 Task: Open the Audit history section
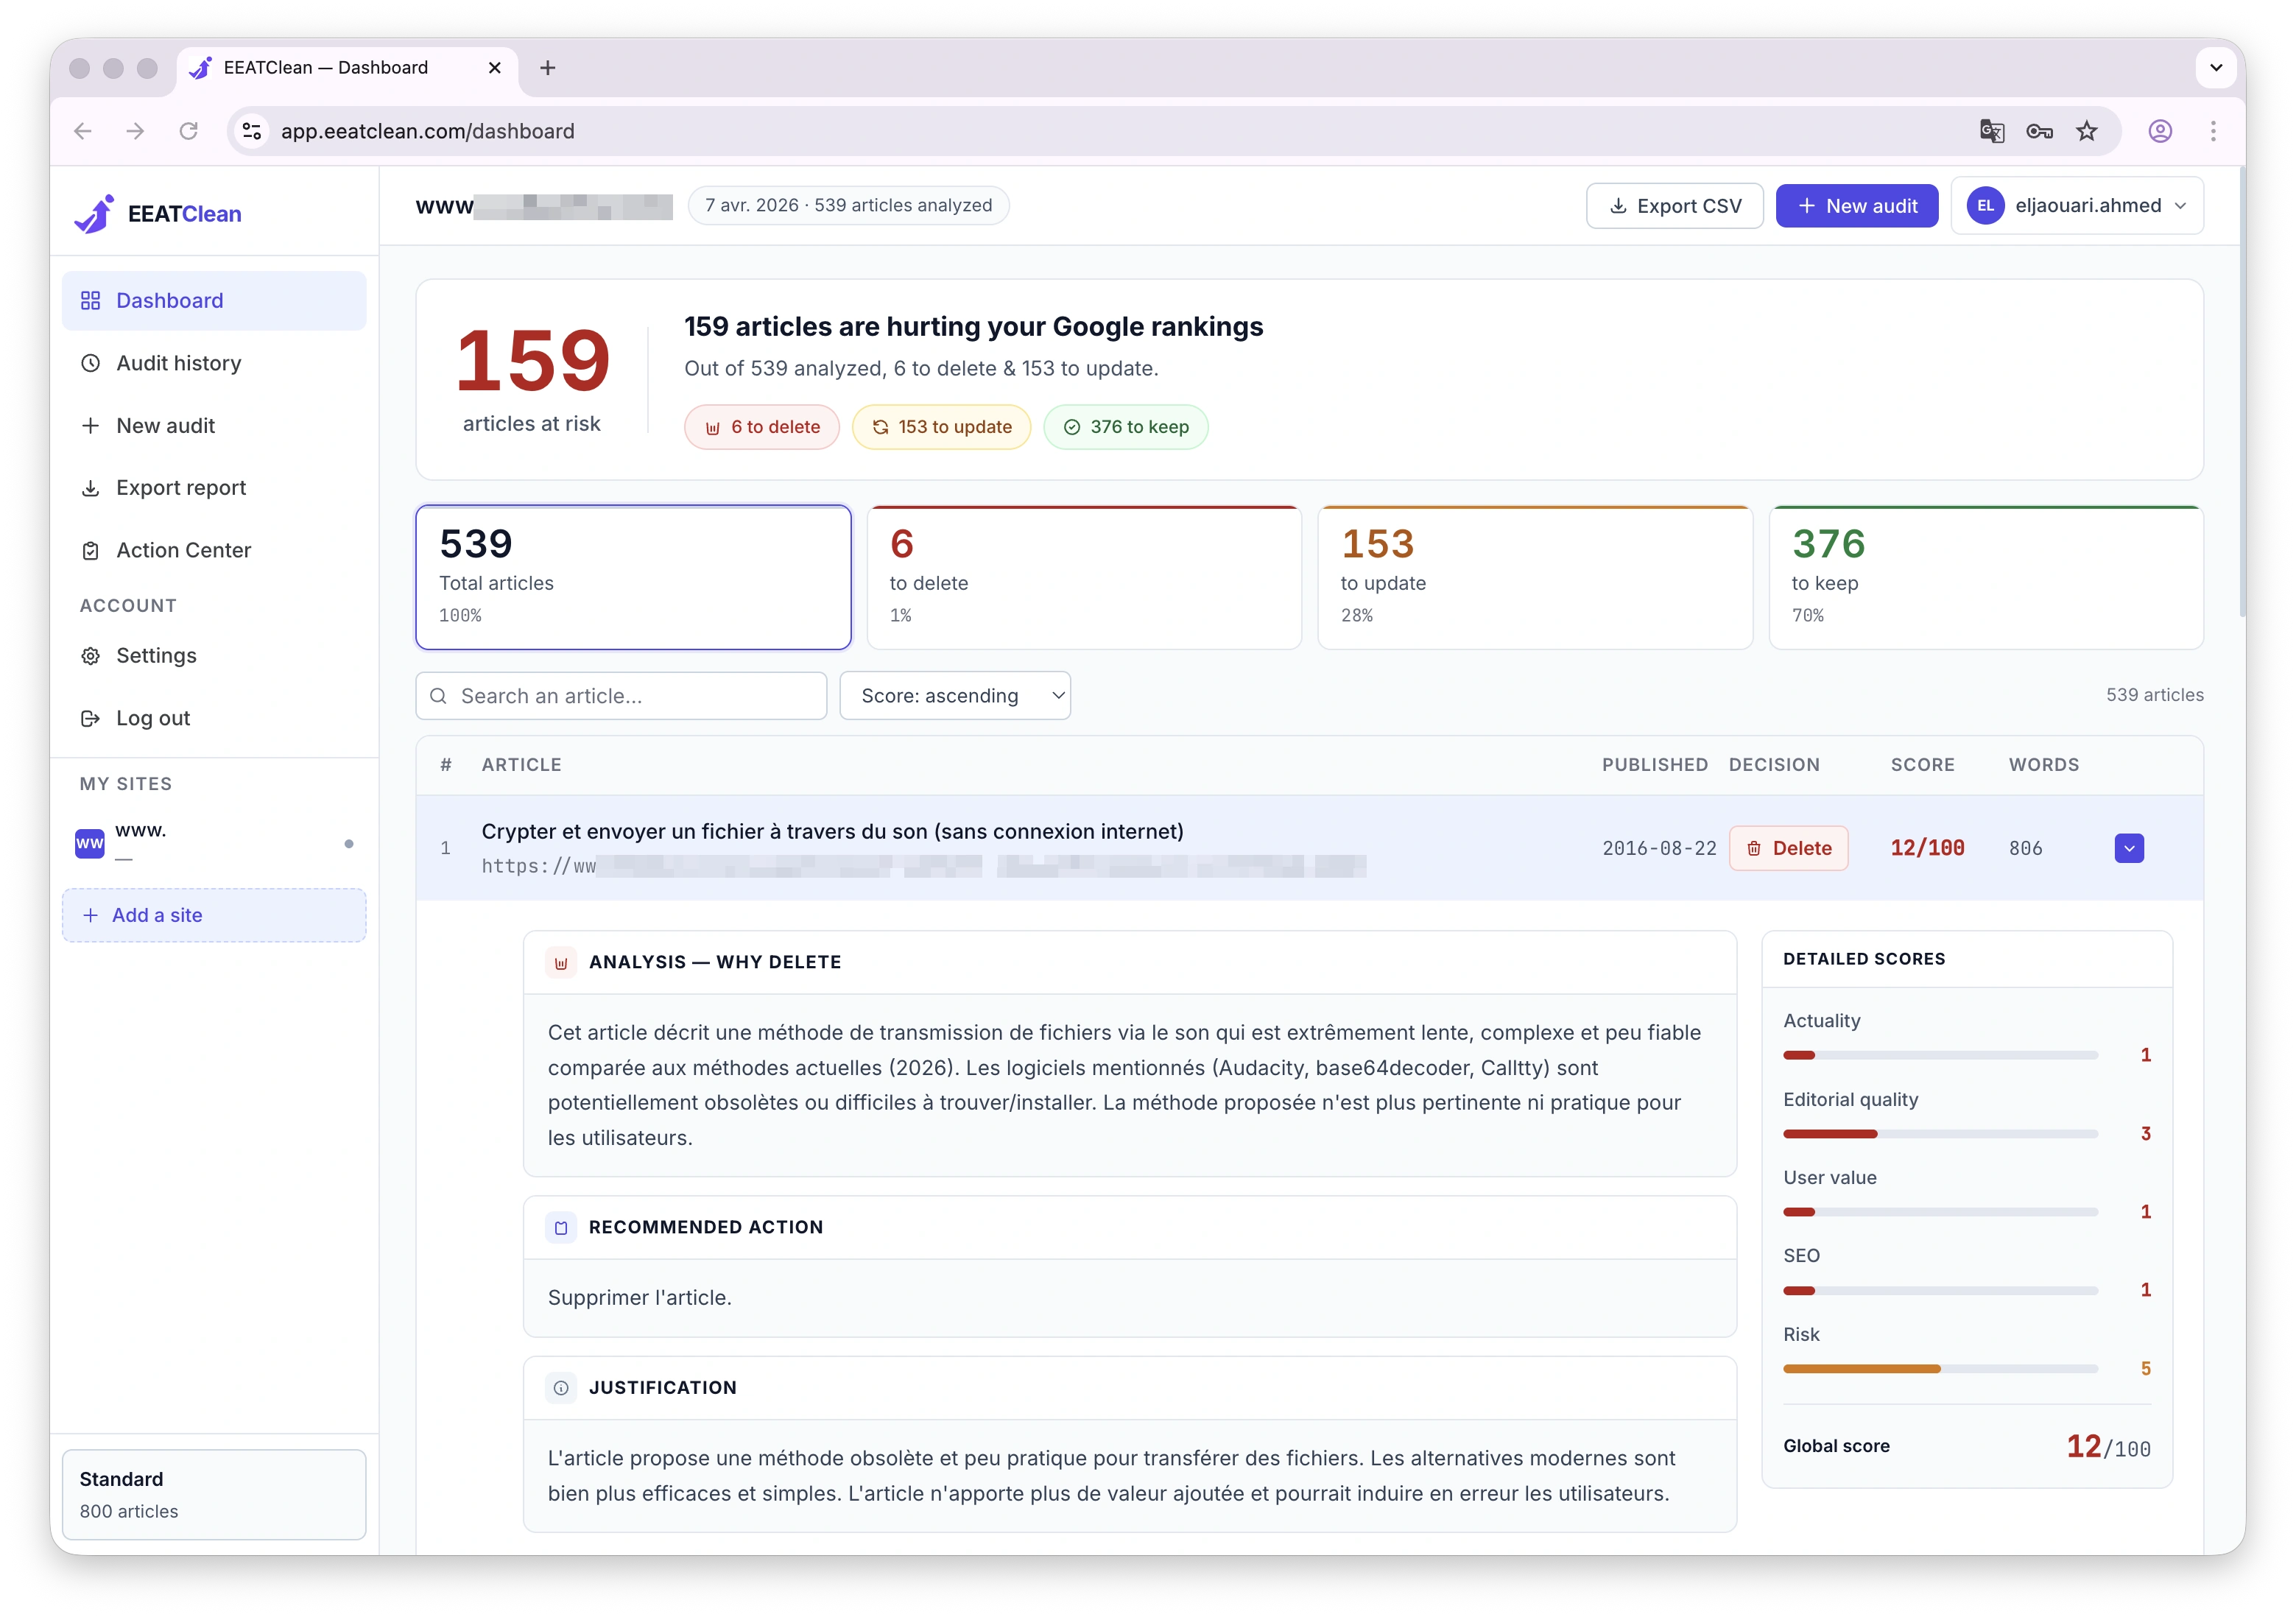[178, 362]
